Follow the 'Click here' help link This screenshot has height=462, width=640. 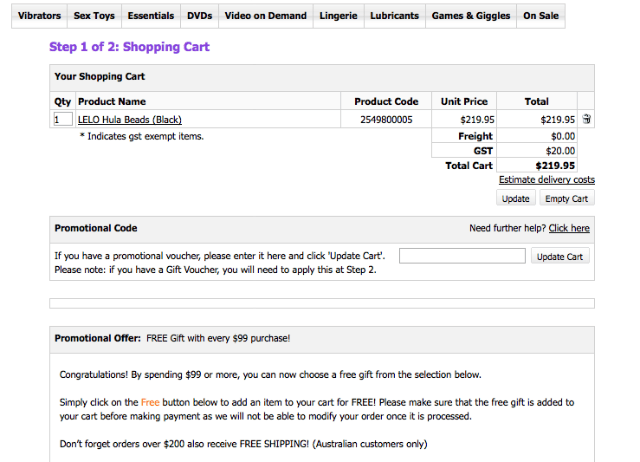tap(569, 228)
